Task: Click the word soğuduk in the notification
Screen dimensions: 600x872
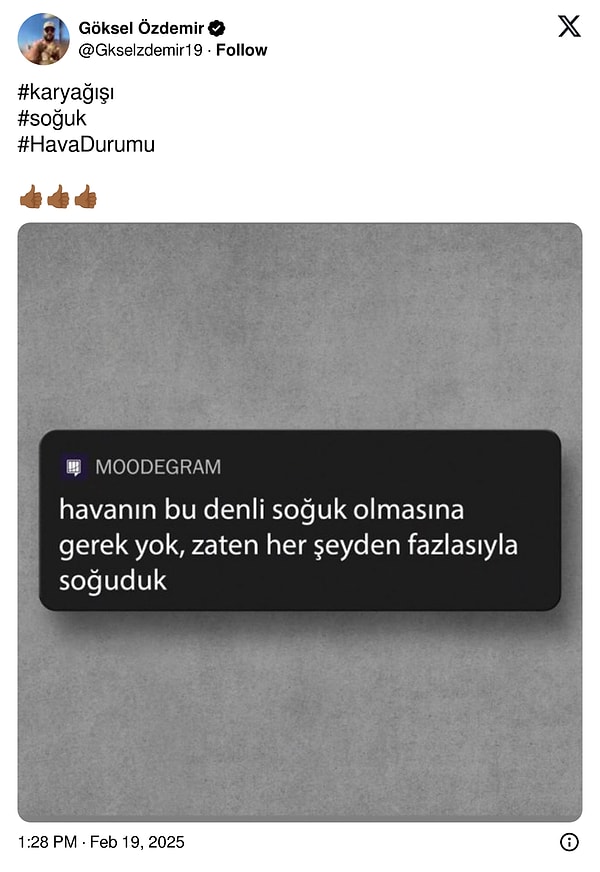Action: pyautogui.click(x=112, y=581)
